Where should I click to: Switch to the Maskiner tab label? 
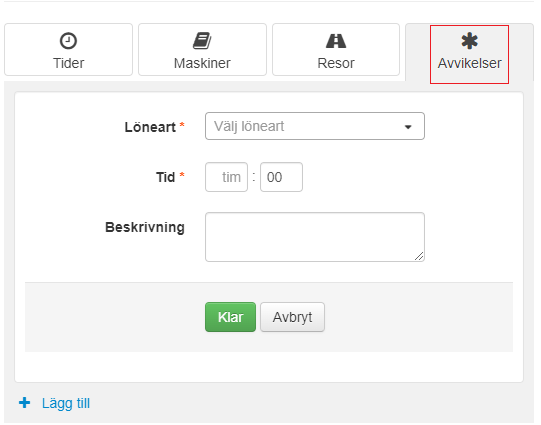point(202,63)
